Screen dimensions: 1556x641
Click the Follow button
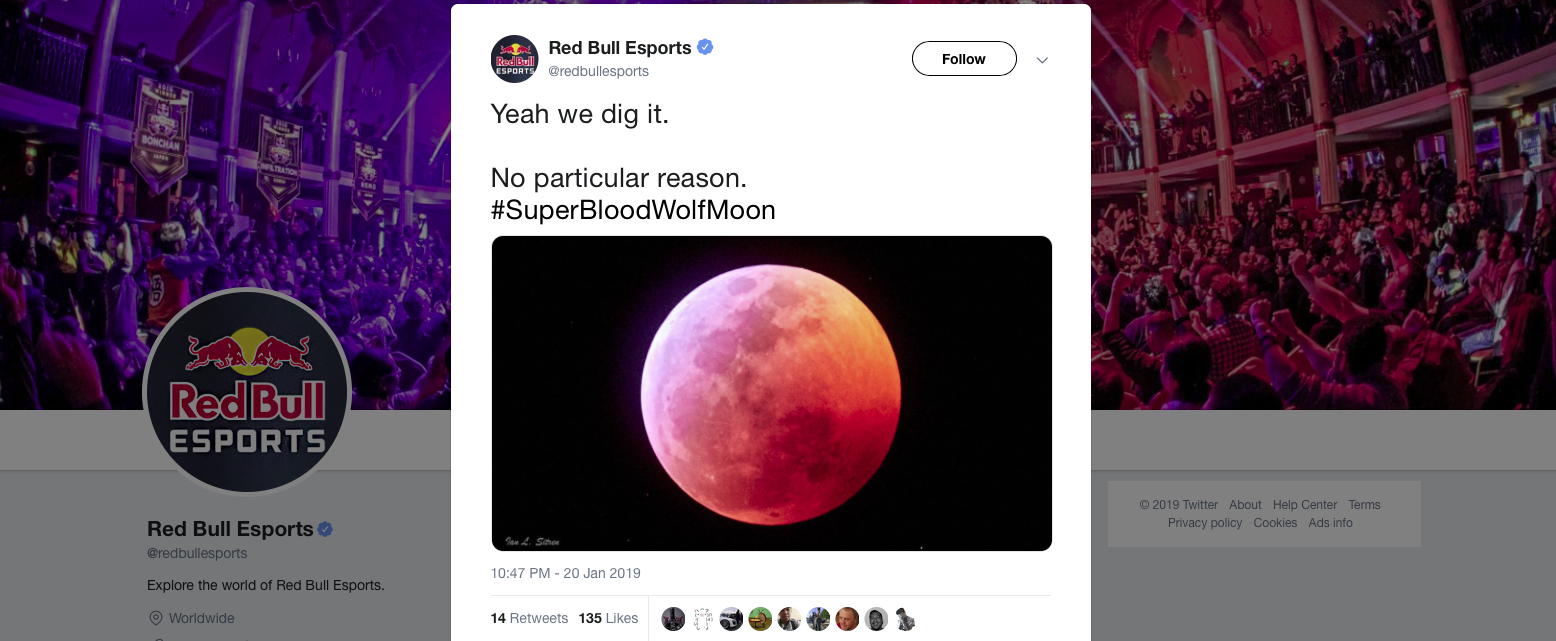coord(963,58)
